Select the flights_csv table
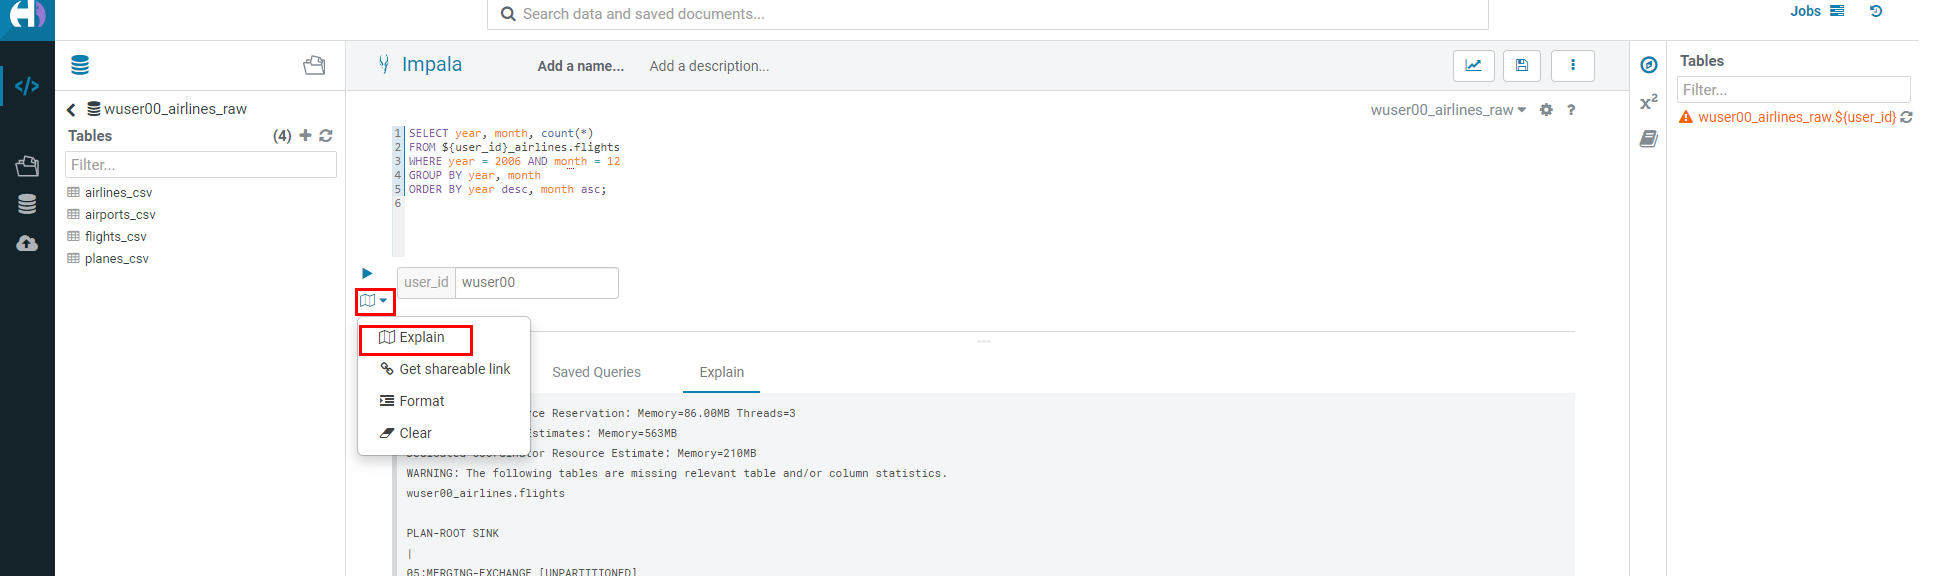1938x576 pixels. tap(115, 236)
